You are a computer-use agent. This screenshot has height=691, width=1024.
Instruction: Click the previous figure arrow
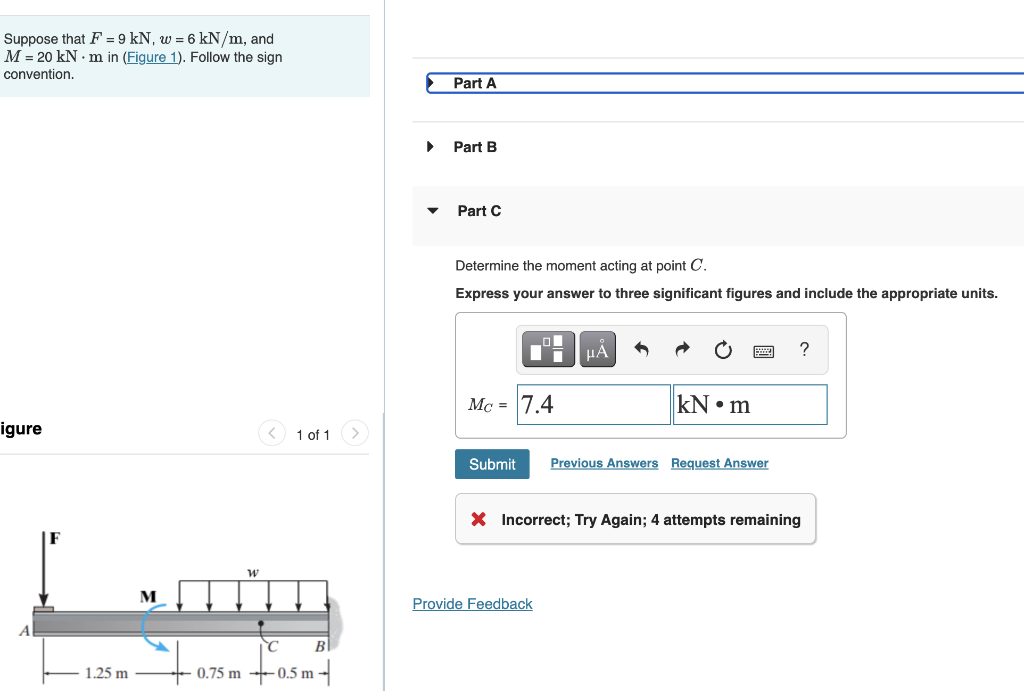271,433
